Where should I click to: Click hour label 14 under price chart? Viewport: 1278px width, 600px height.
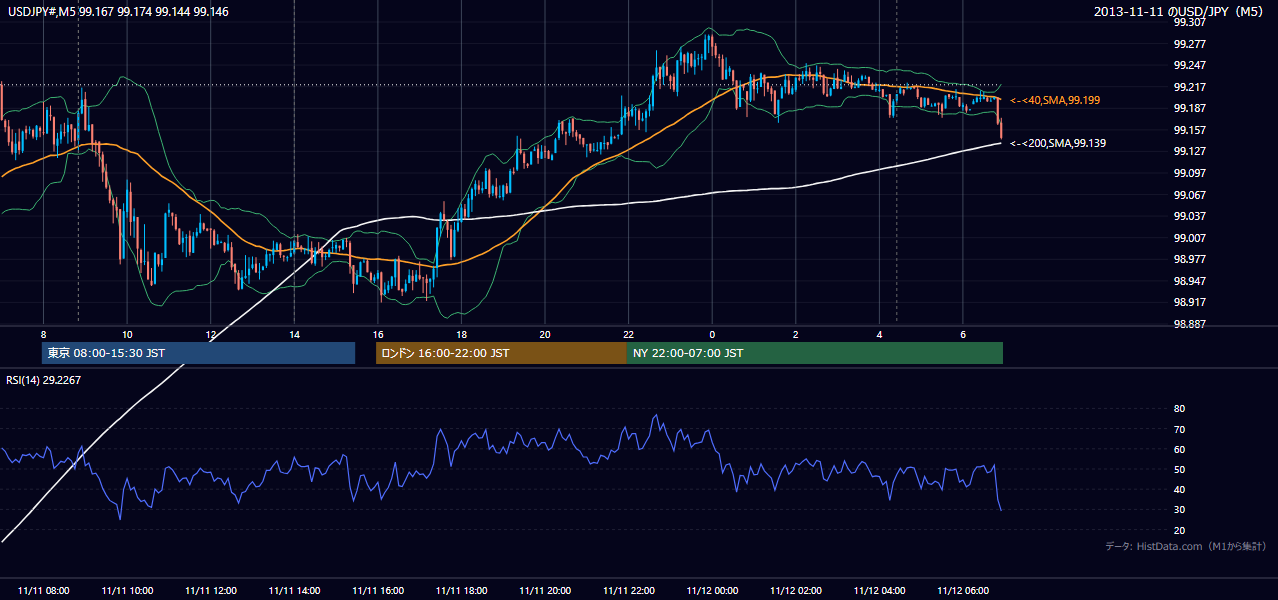[x=294, y=334]
